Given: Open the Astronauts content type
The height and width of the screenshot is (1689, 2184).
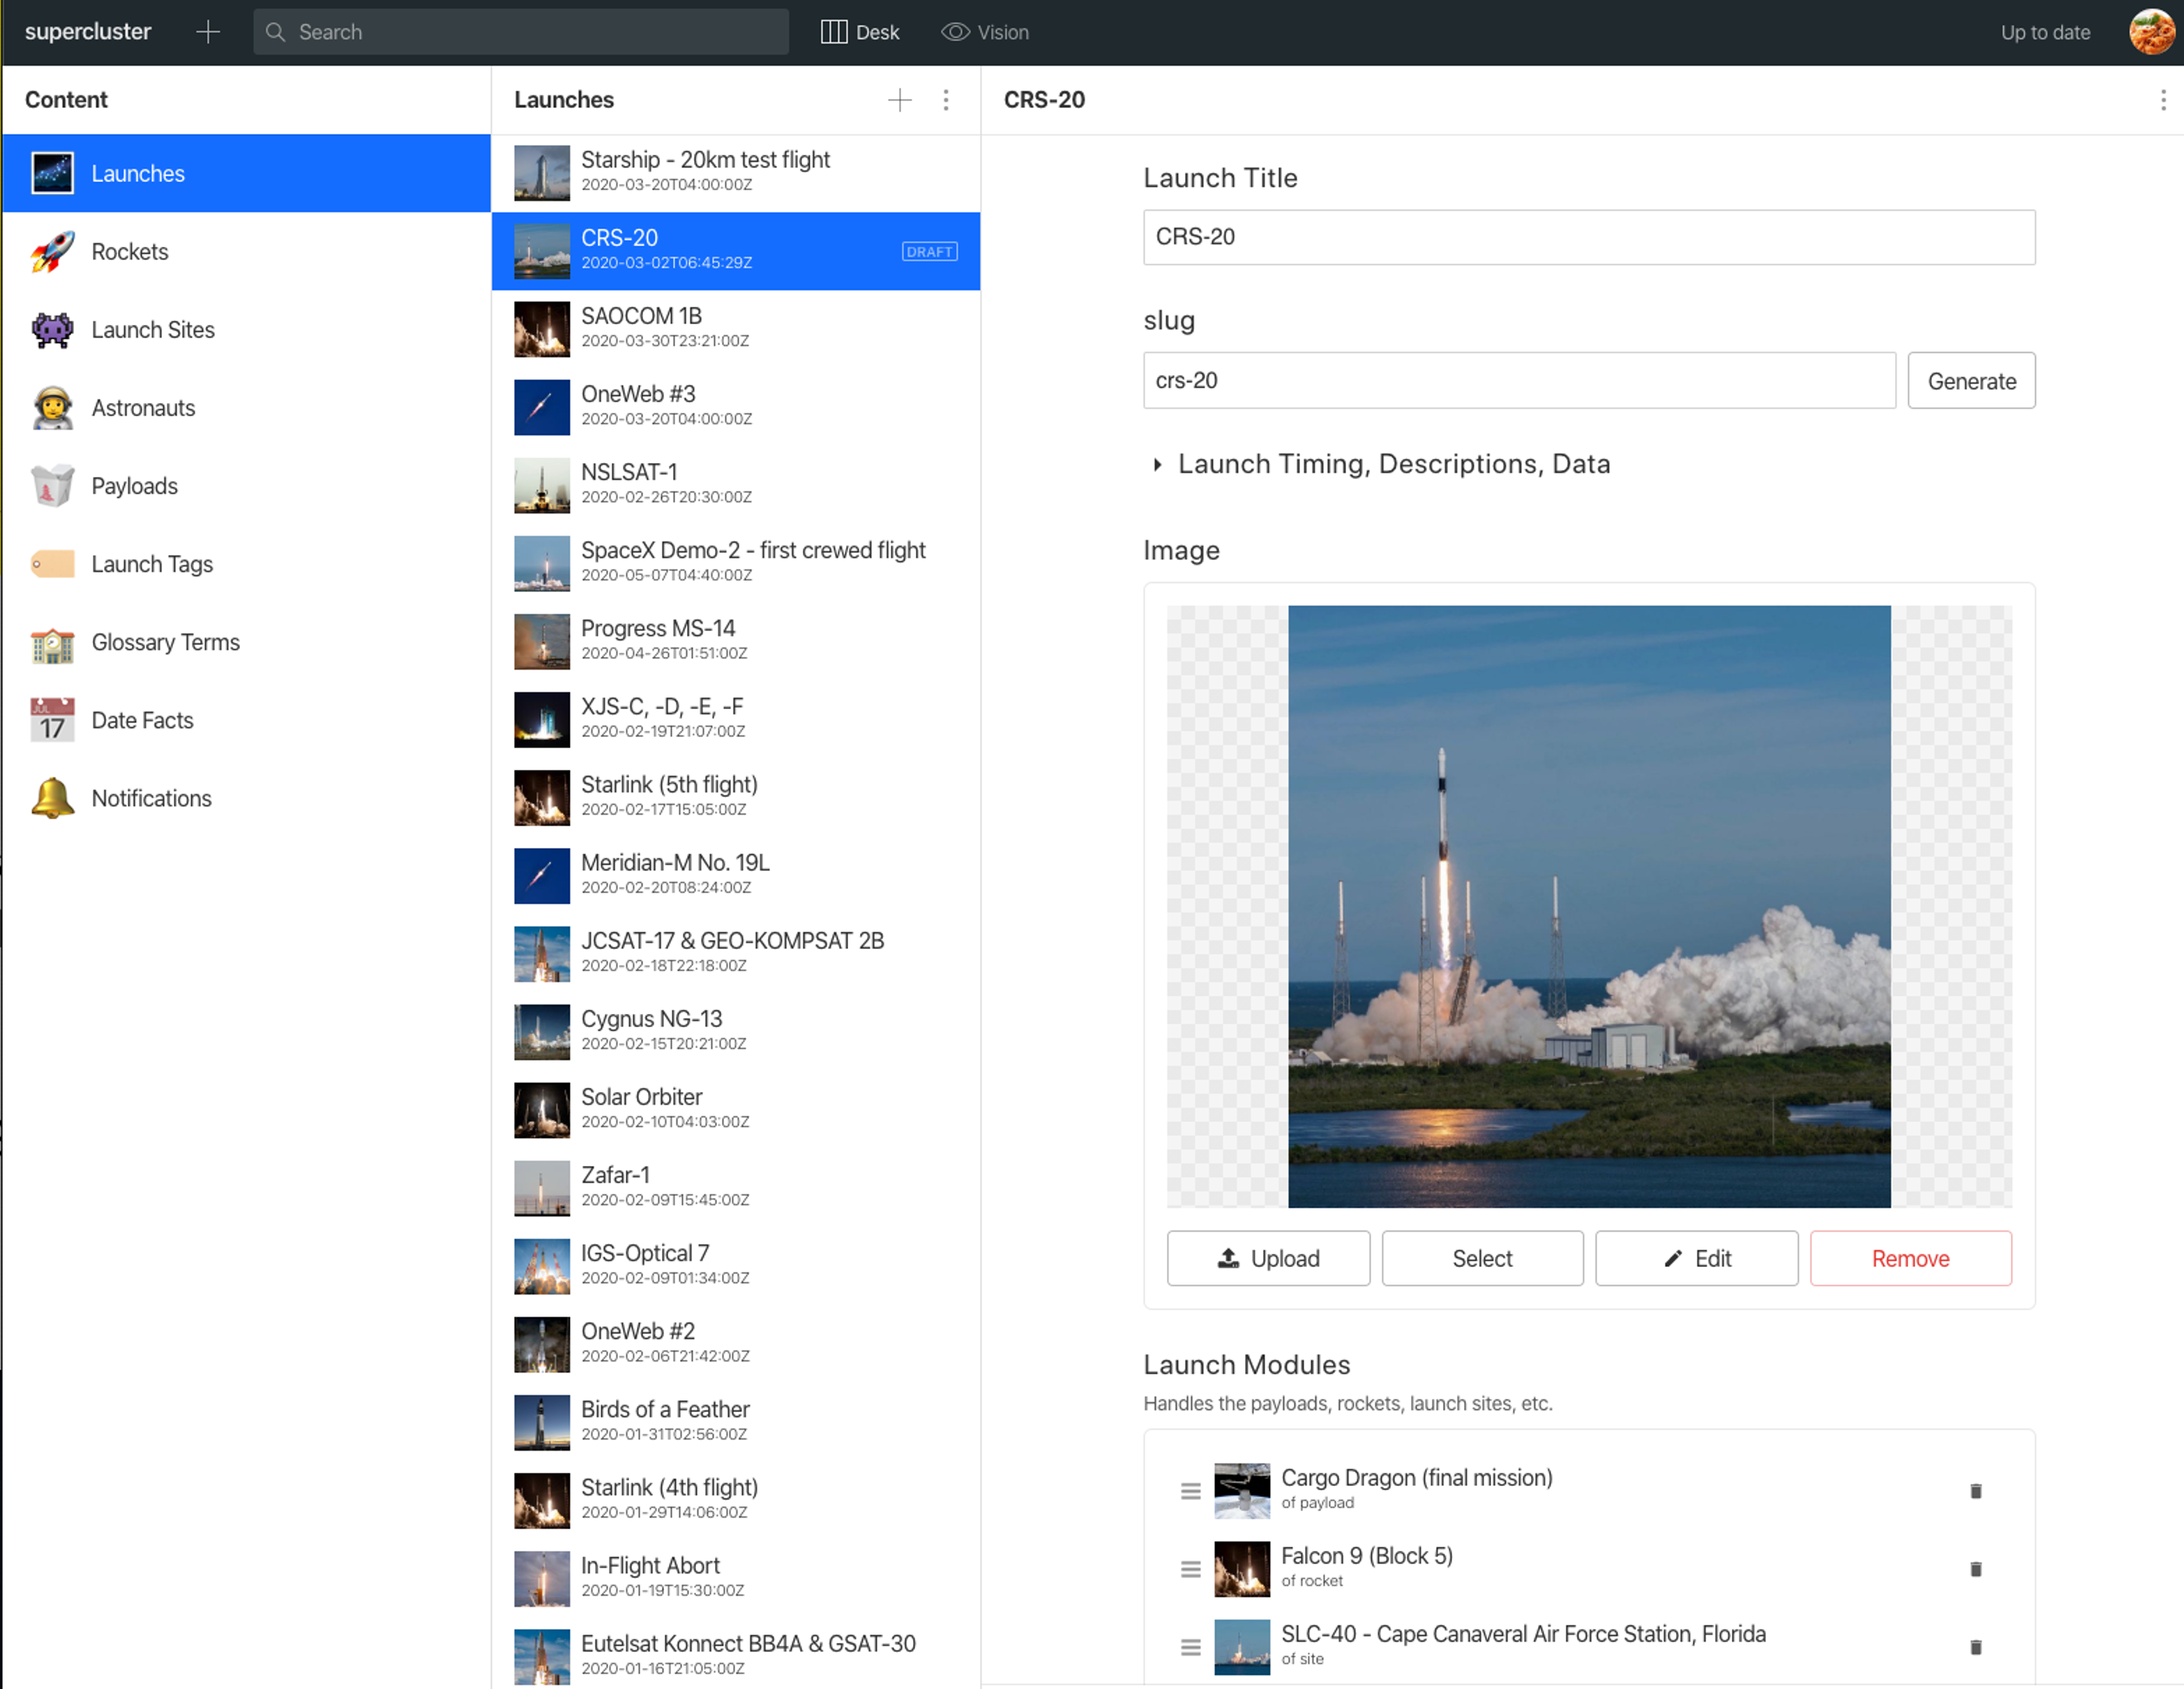Looking at the screenshot, I should (246, 408).
